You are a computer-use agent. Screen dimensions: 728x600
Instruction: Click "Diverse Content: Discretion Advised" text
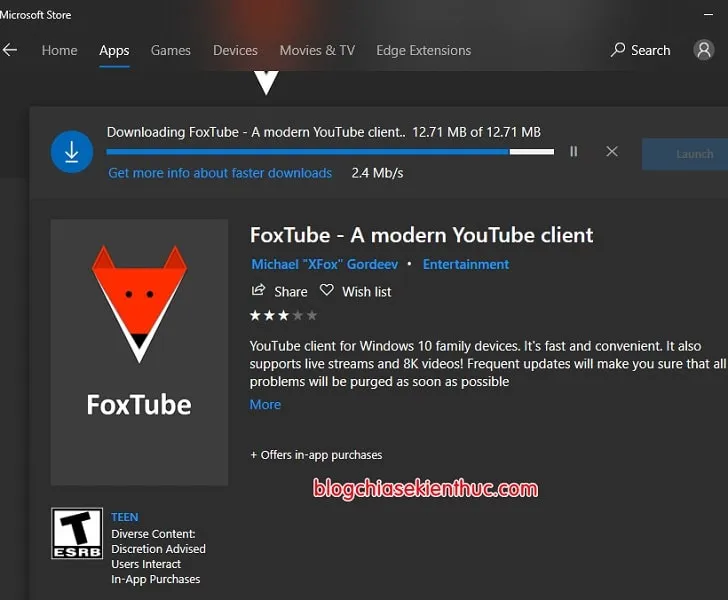click(x=158, y=541)
